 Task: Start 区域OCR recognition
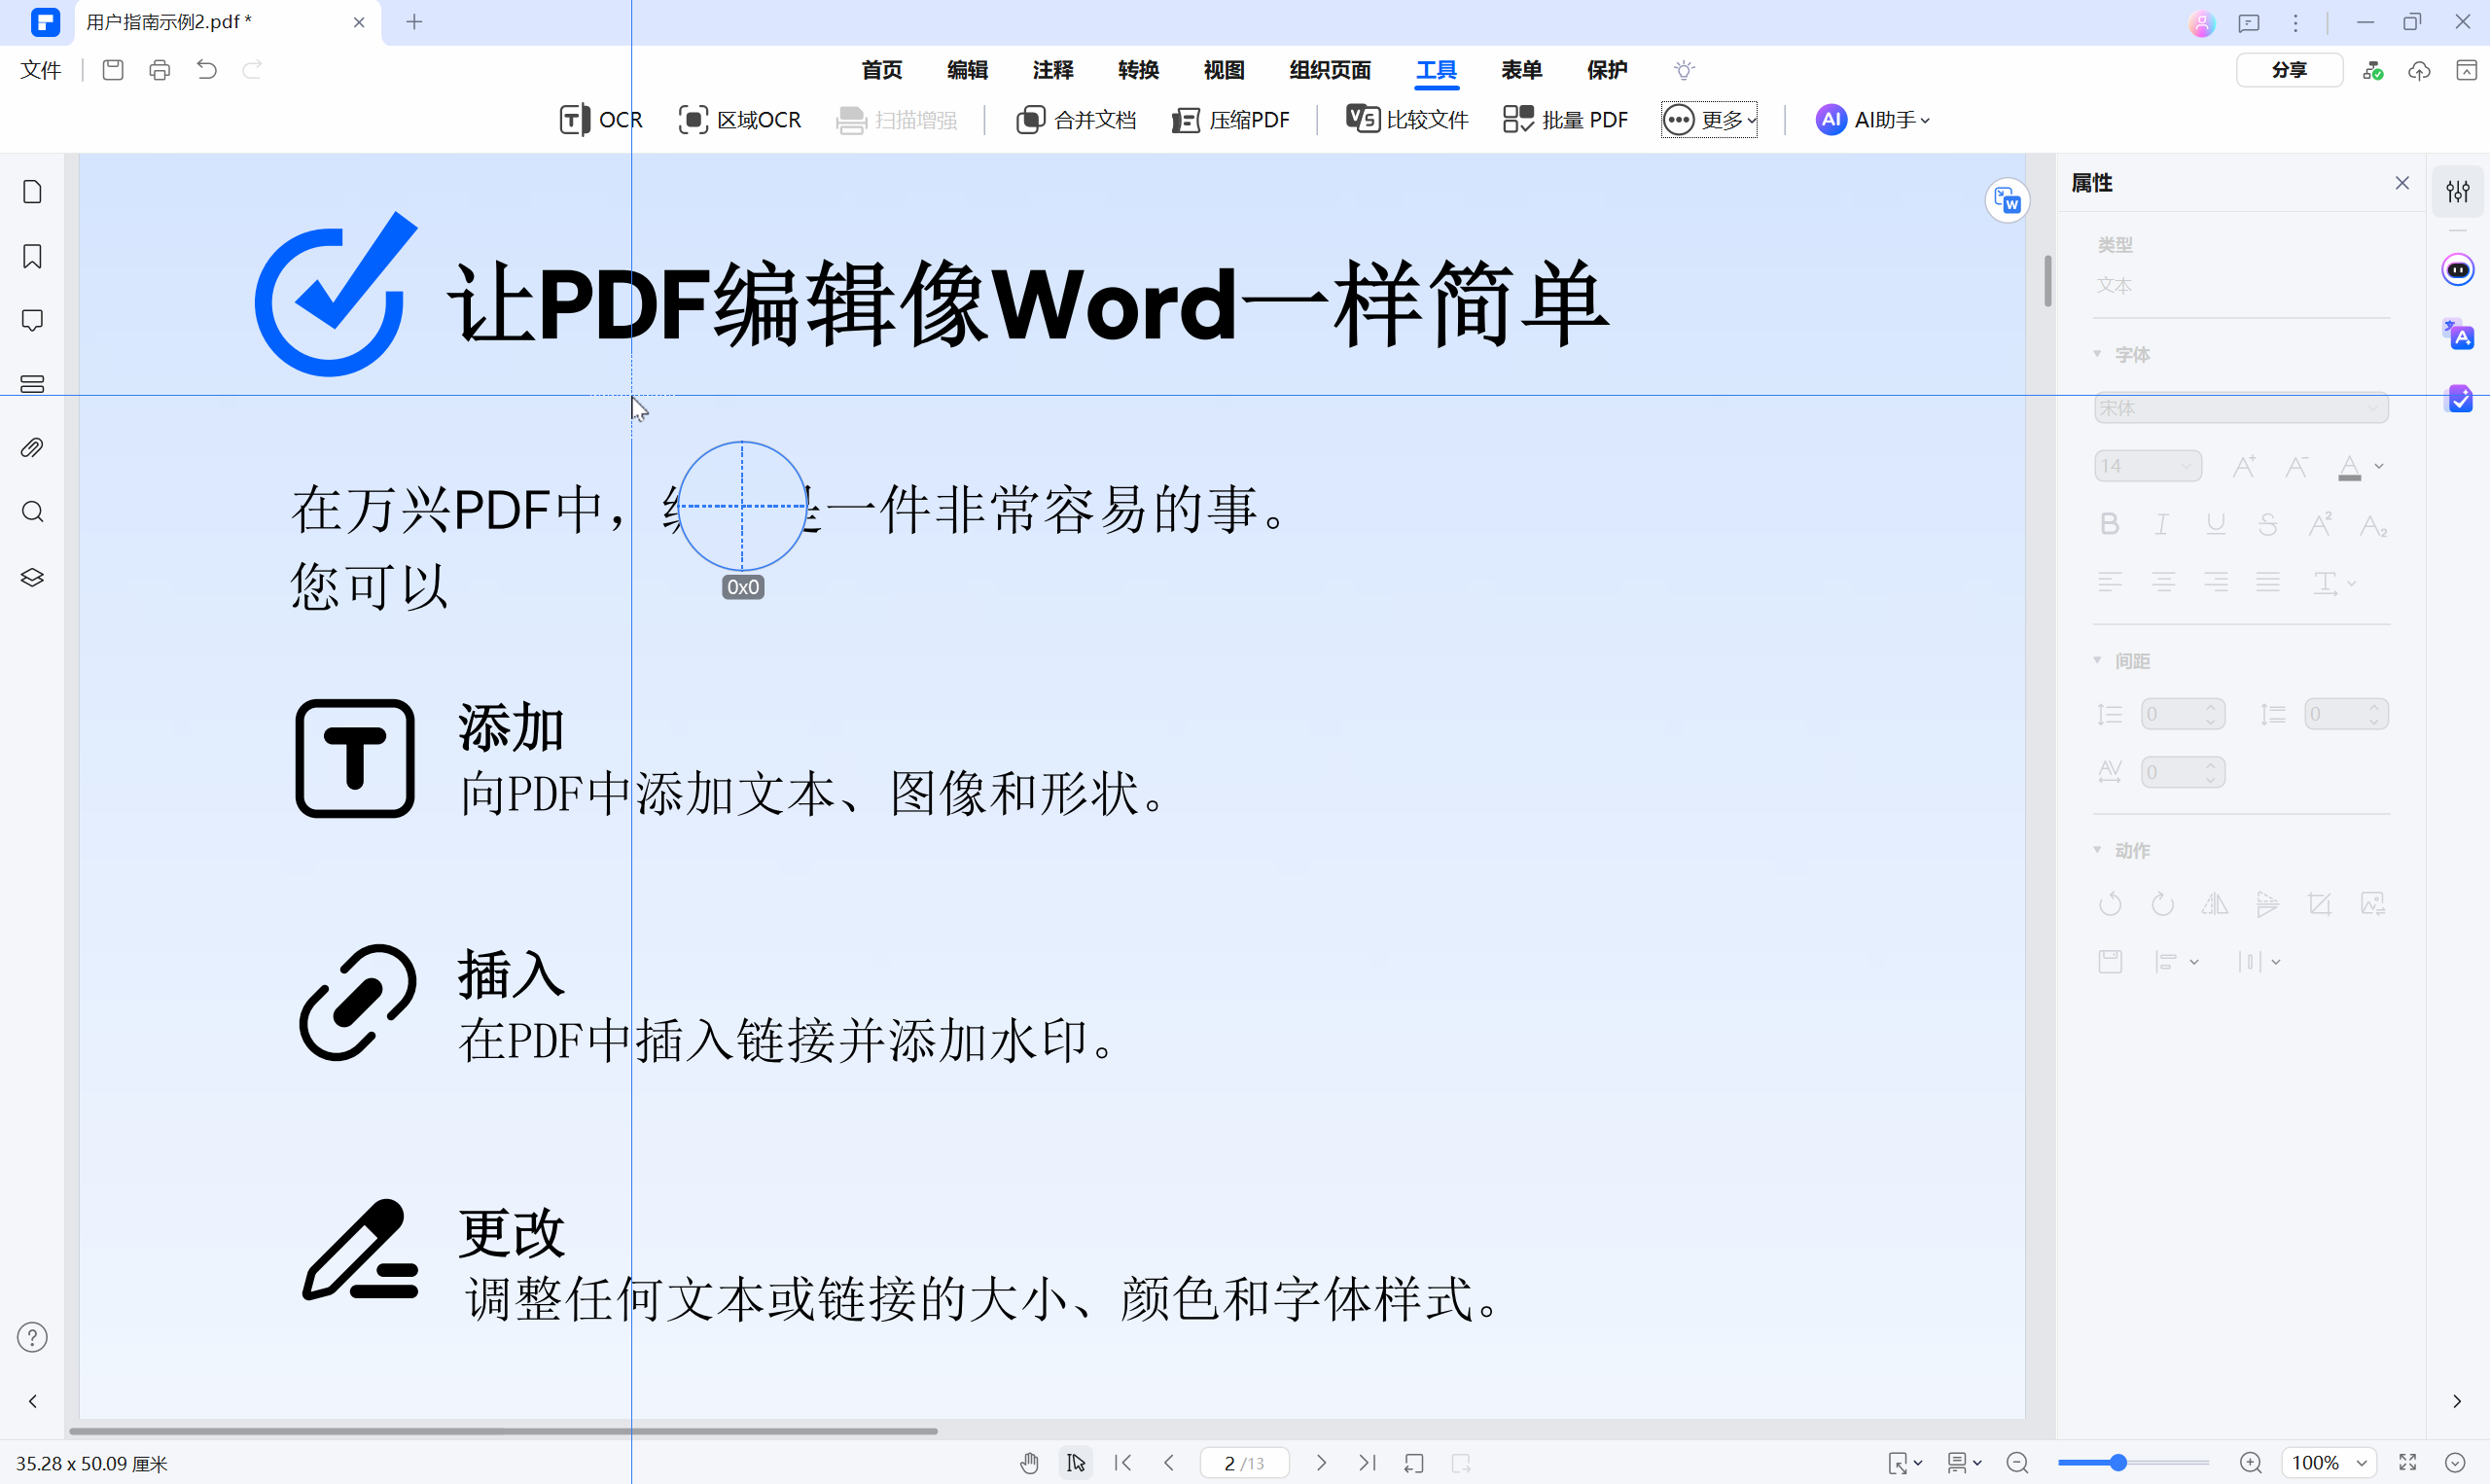[739, 119]
